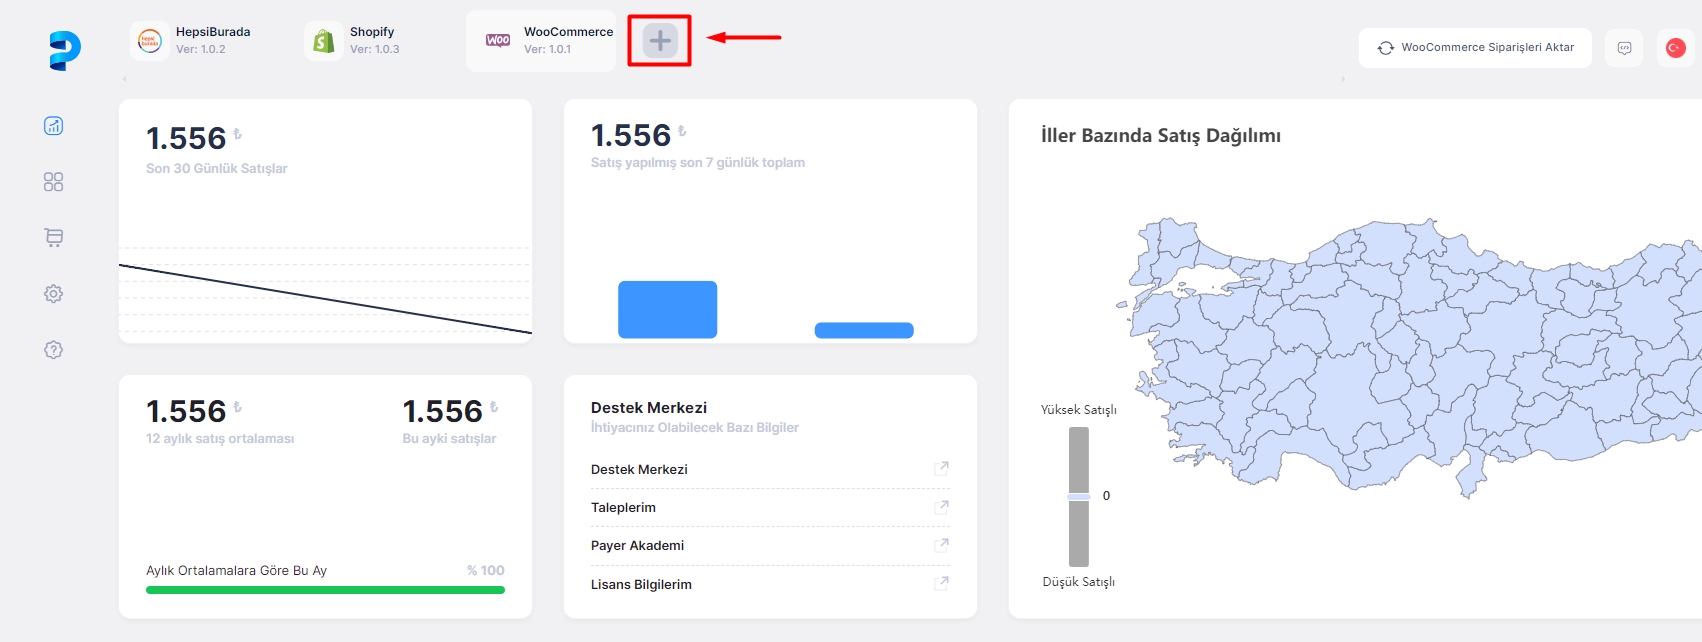
Task: Open the settings gear in sidebar
Action: pyautogui.click(x=54, y=294)
